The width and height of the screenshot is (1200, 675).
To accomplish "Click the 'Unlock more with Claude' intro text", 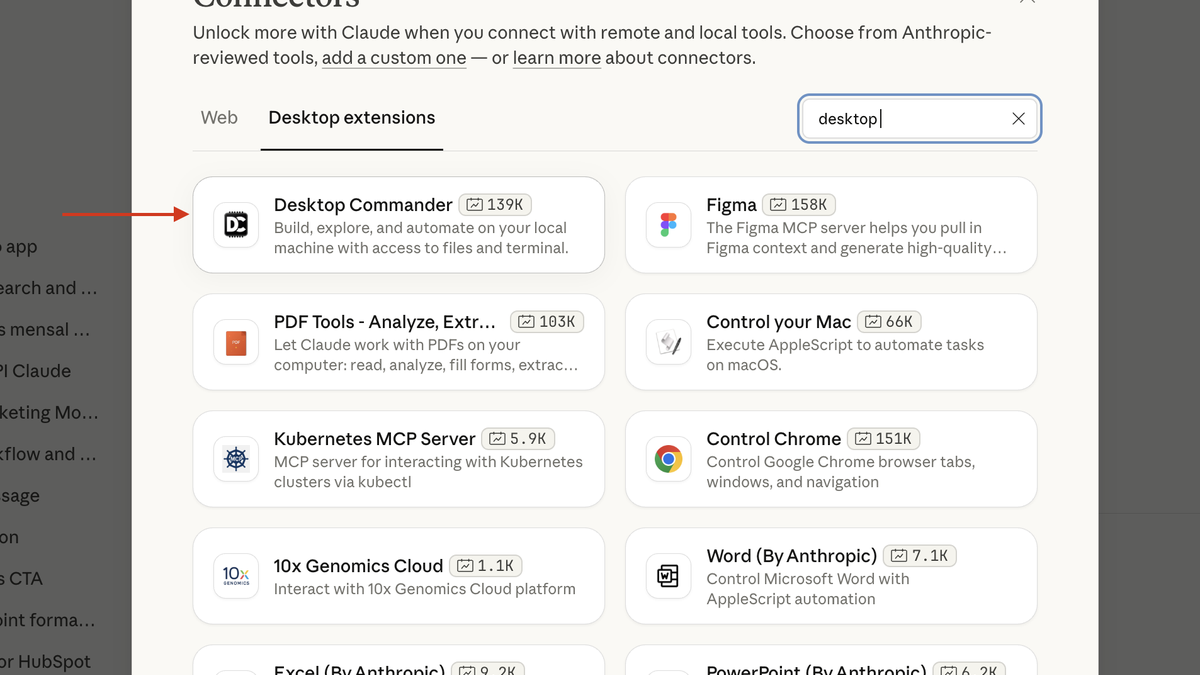I will click(x=592, y=45).
